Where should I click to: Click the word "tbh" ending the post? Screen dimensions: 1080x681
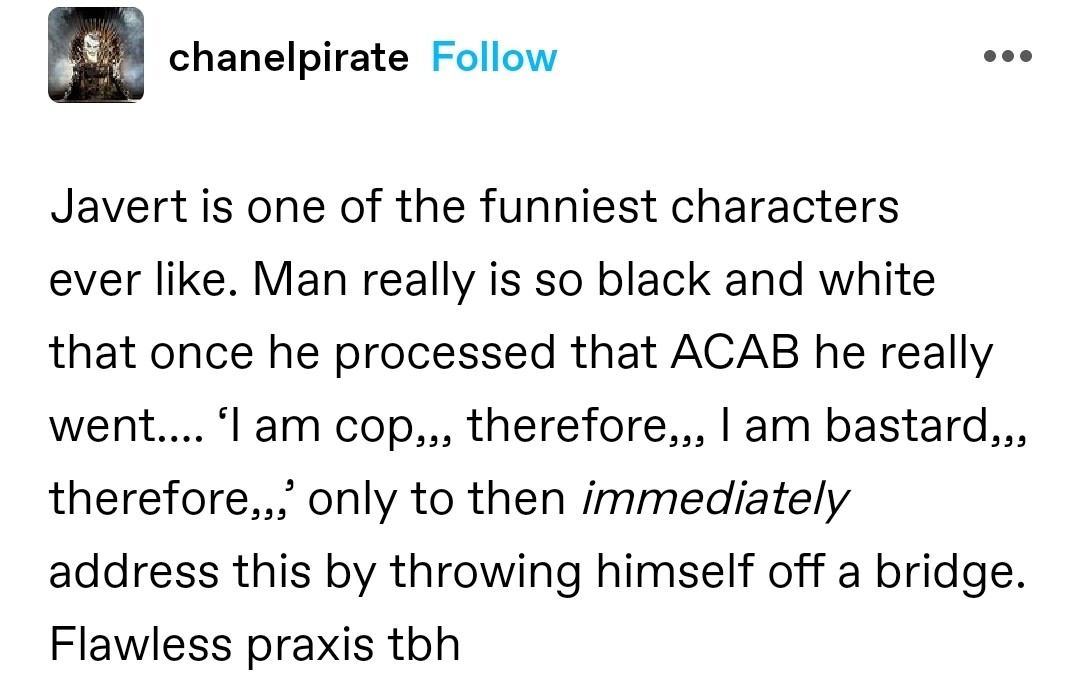[x=422, y=644]
